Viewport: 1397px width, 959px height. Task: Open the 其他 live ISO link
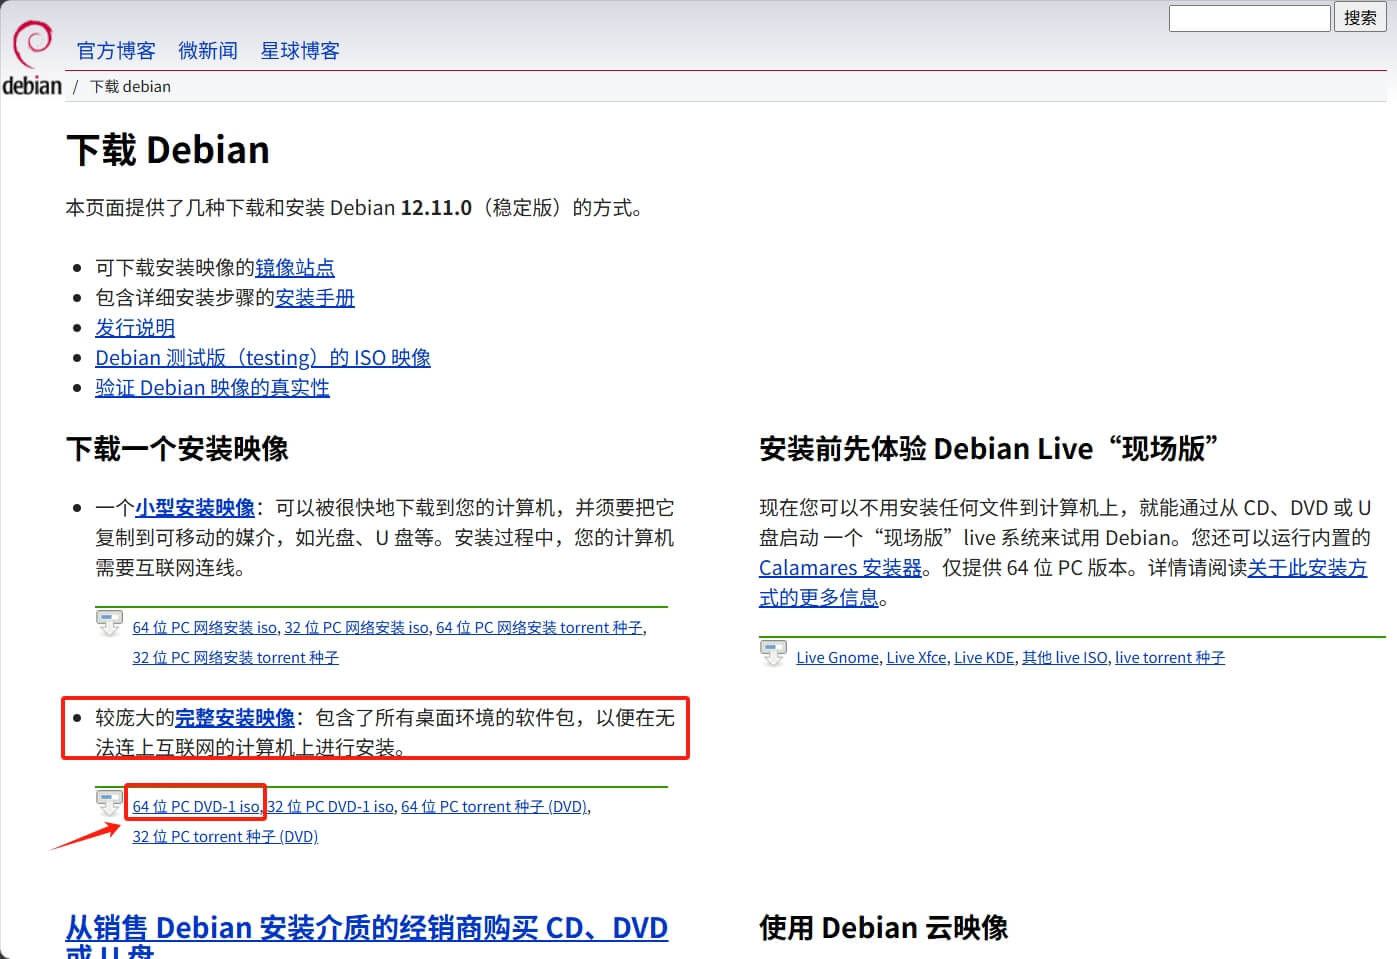point(1065,658)
